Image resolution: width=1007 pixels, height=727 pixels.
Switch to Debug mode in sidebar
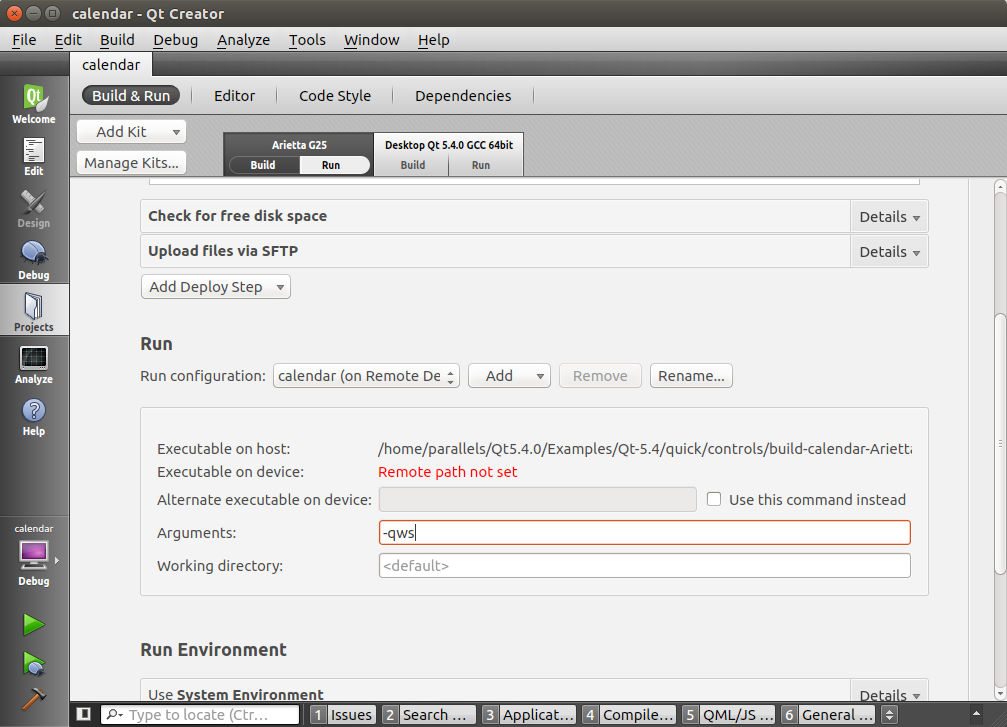point(34,261)
